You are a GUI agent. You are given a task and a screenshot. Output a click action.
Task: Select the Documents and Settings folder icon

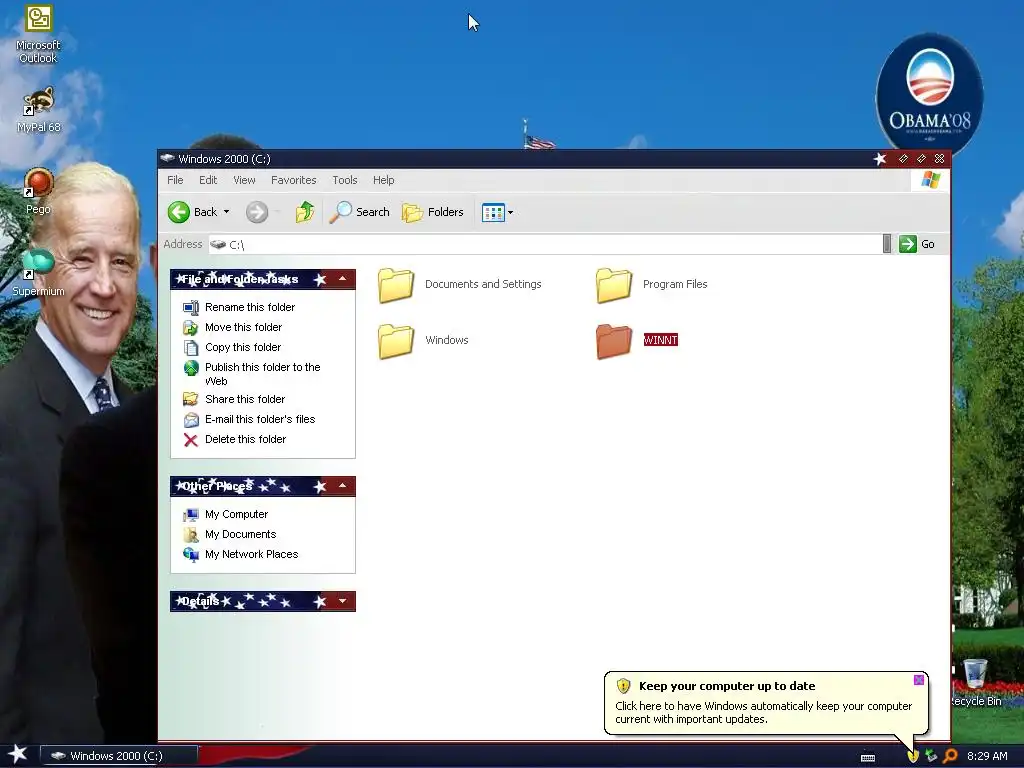[396, 285]
